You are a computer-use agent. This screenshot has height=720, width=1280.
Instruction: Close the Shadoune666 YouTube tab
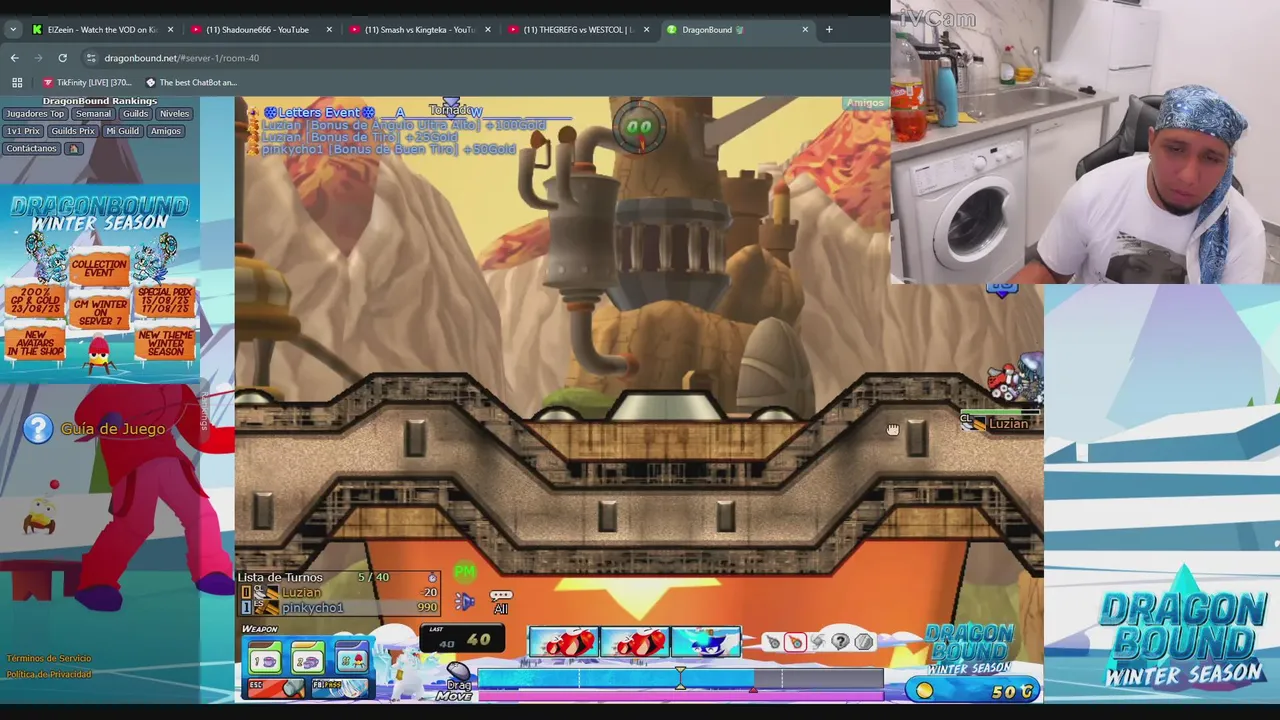tap(328, 29)
